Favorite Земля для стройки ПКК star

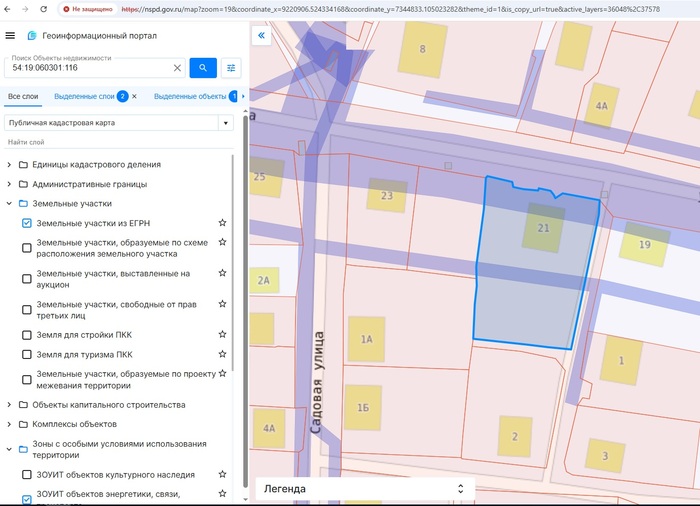point(222,334)
